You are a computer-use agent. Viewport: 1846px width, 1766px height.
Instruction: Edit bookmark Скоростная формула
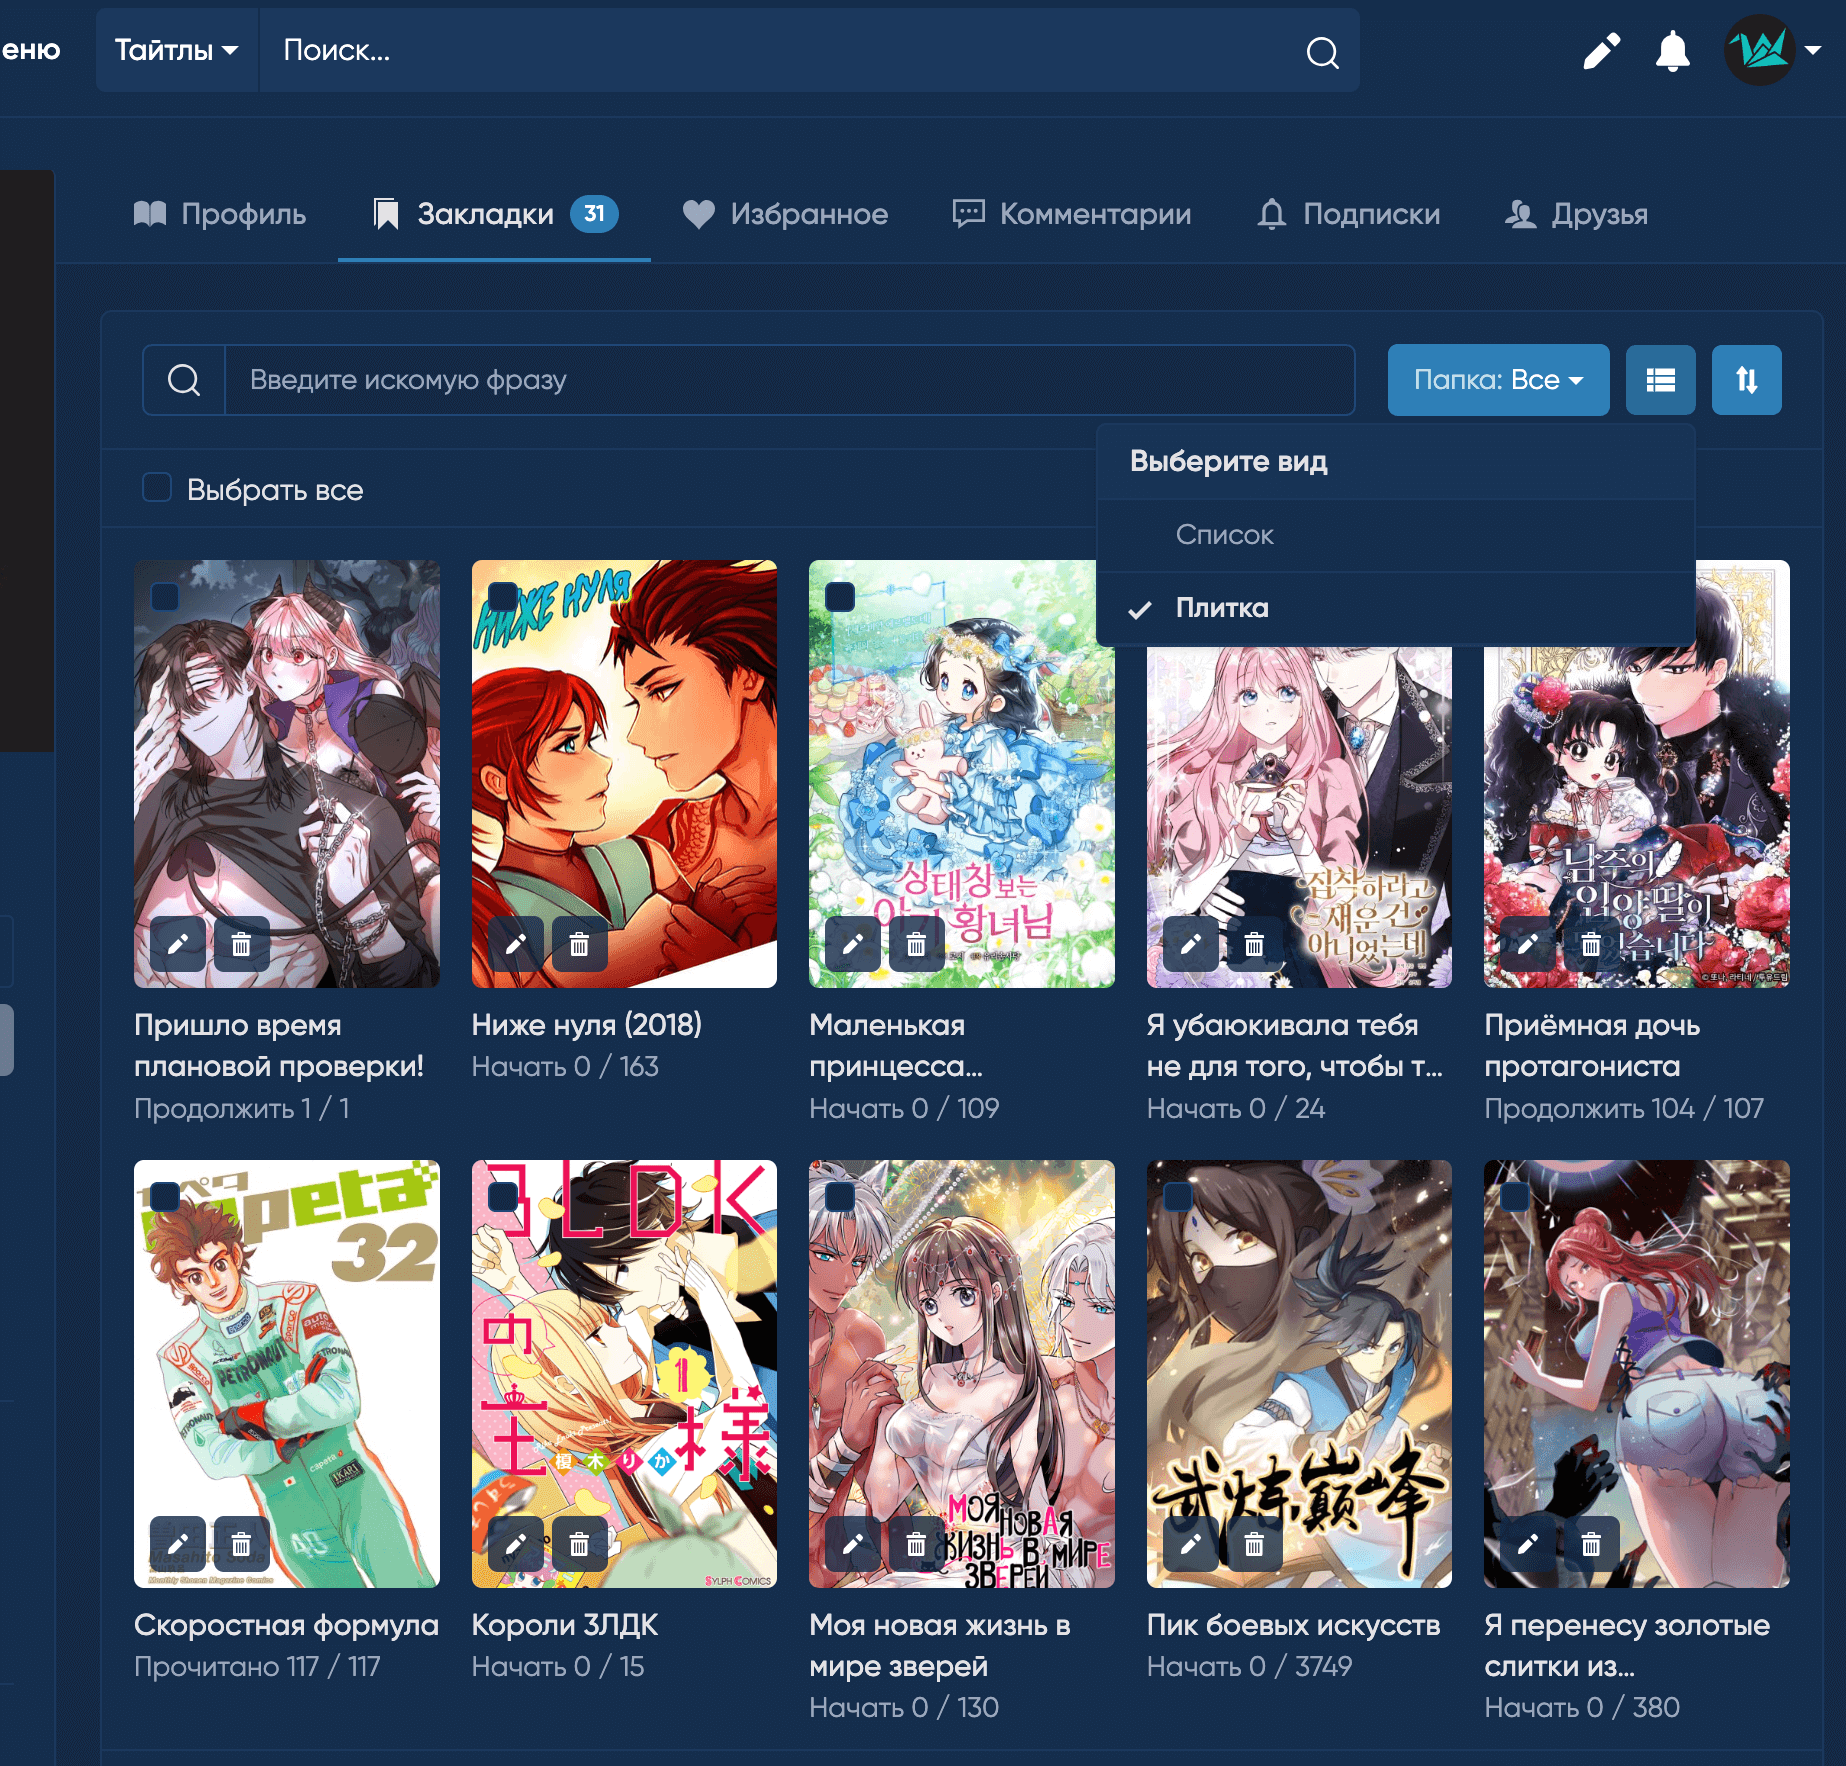pyautogui.click(x=178, y=1544)
